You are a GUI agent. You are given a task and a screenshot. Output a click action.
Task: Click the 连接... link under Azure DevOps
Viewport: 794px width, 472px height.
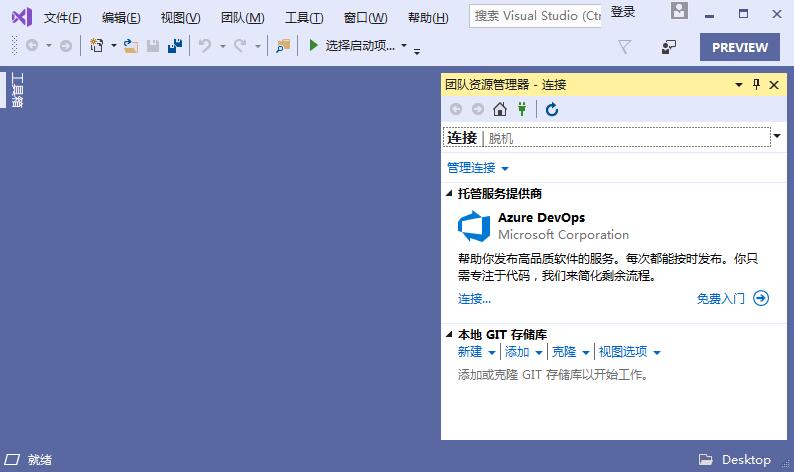coord(474,298)
